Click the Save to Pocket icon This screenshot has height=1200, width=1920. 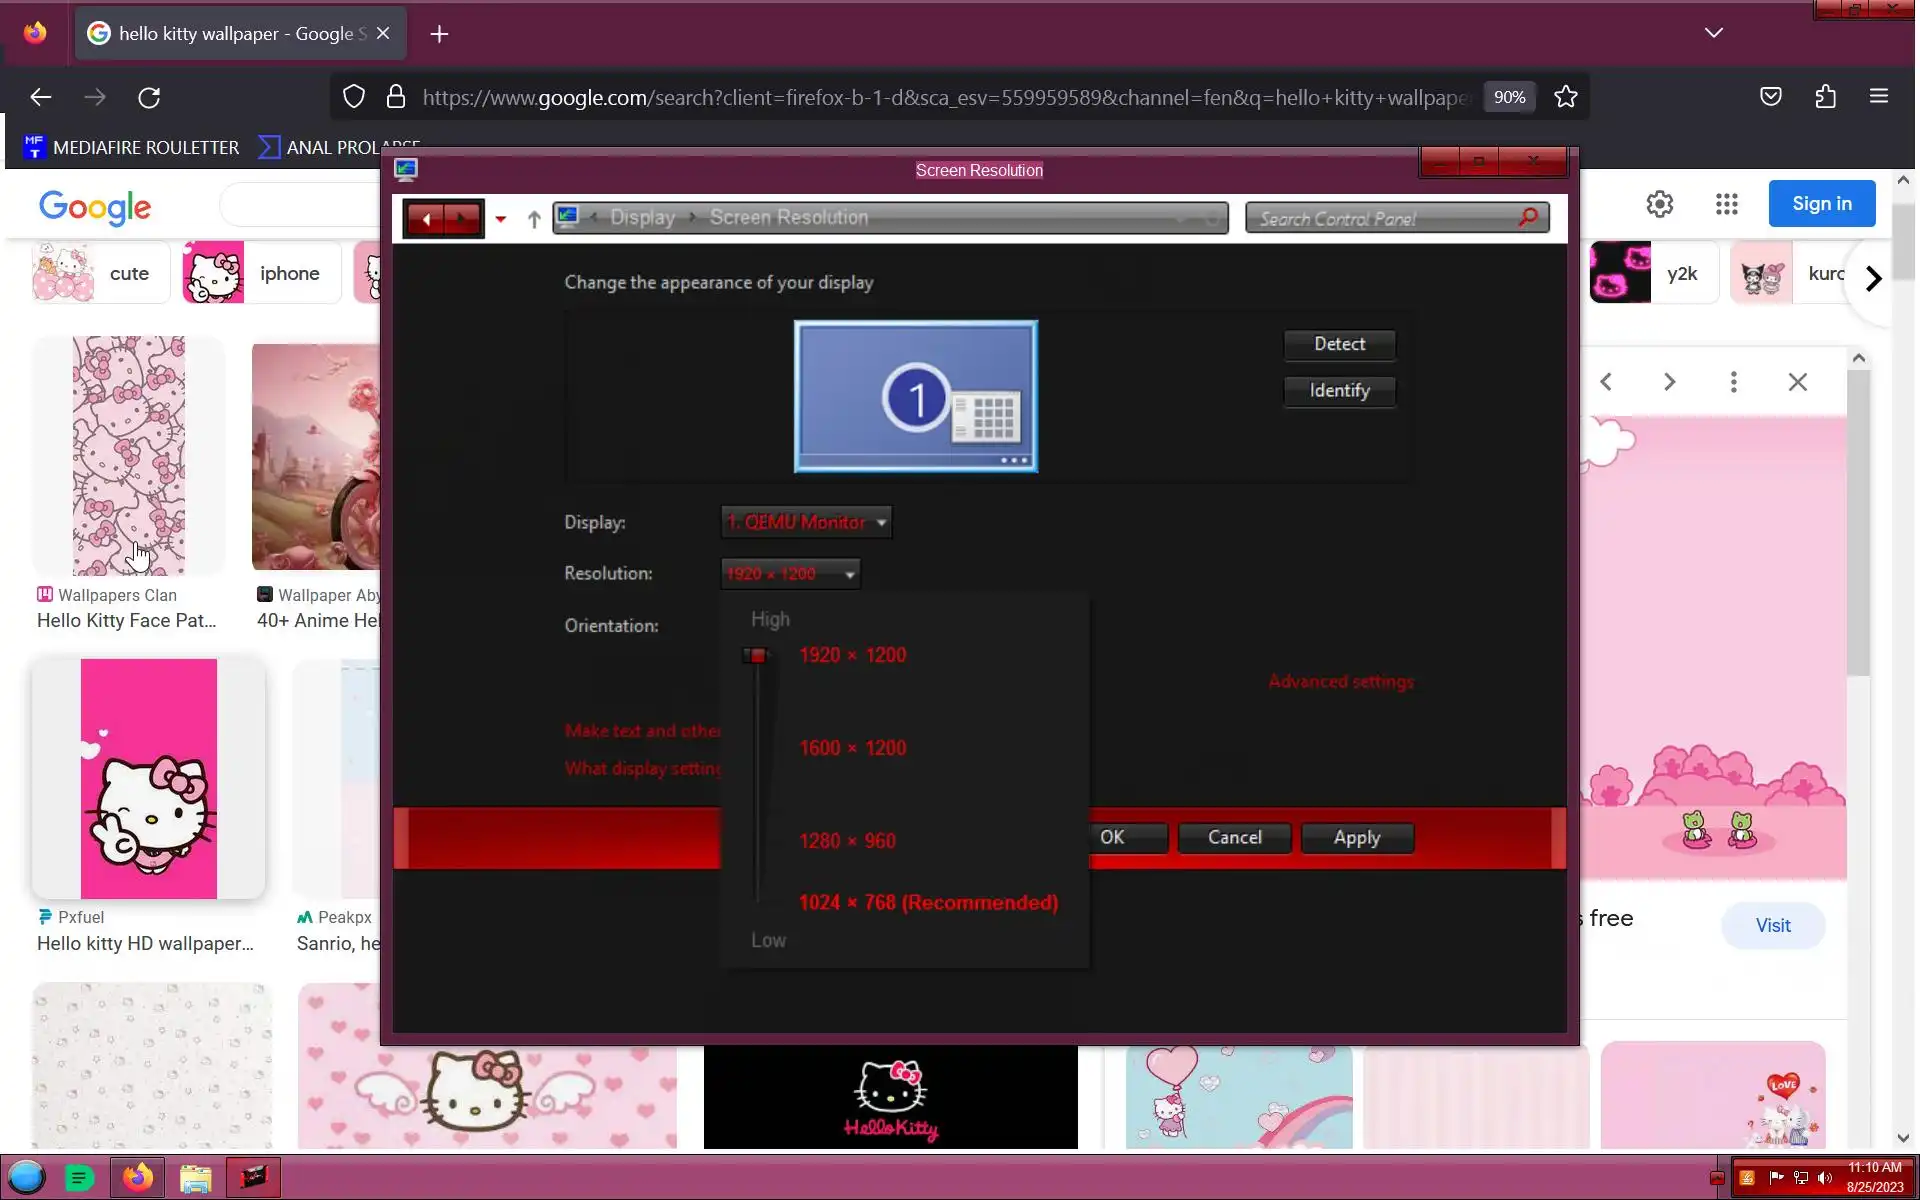(1770, 97)
